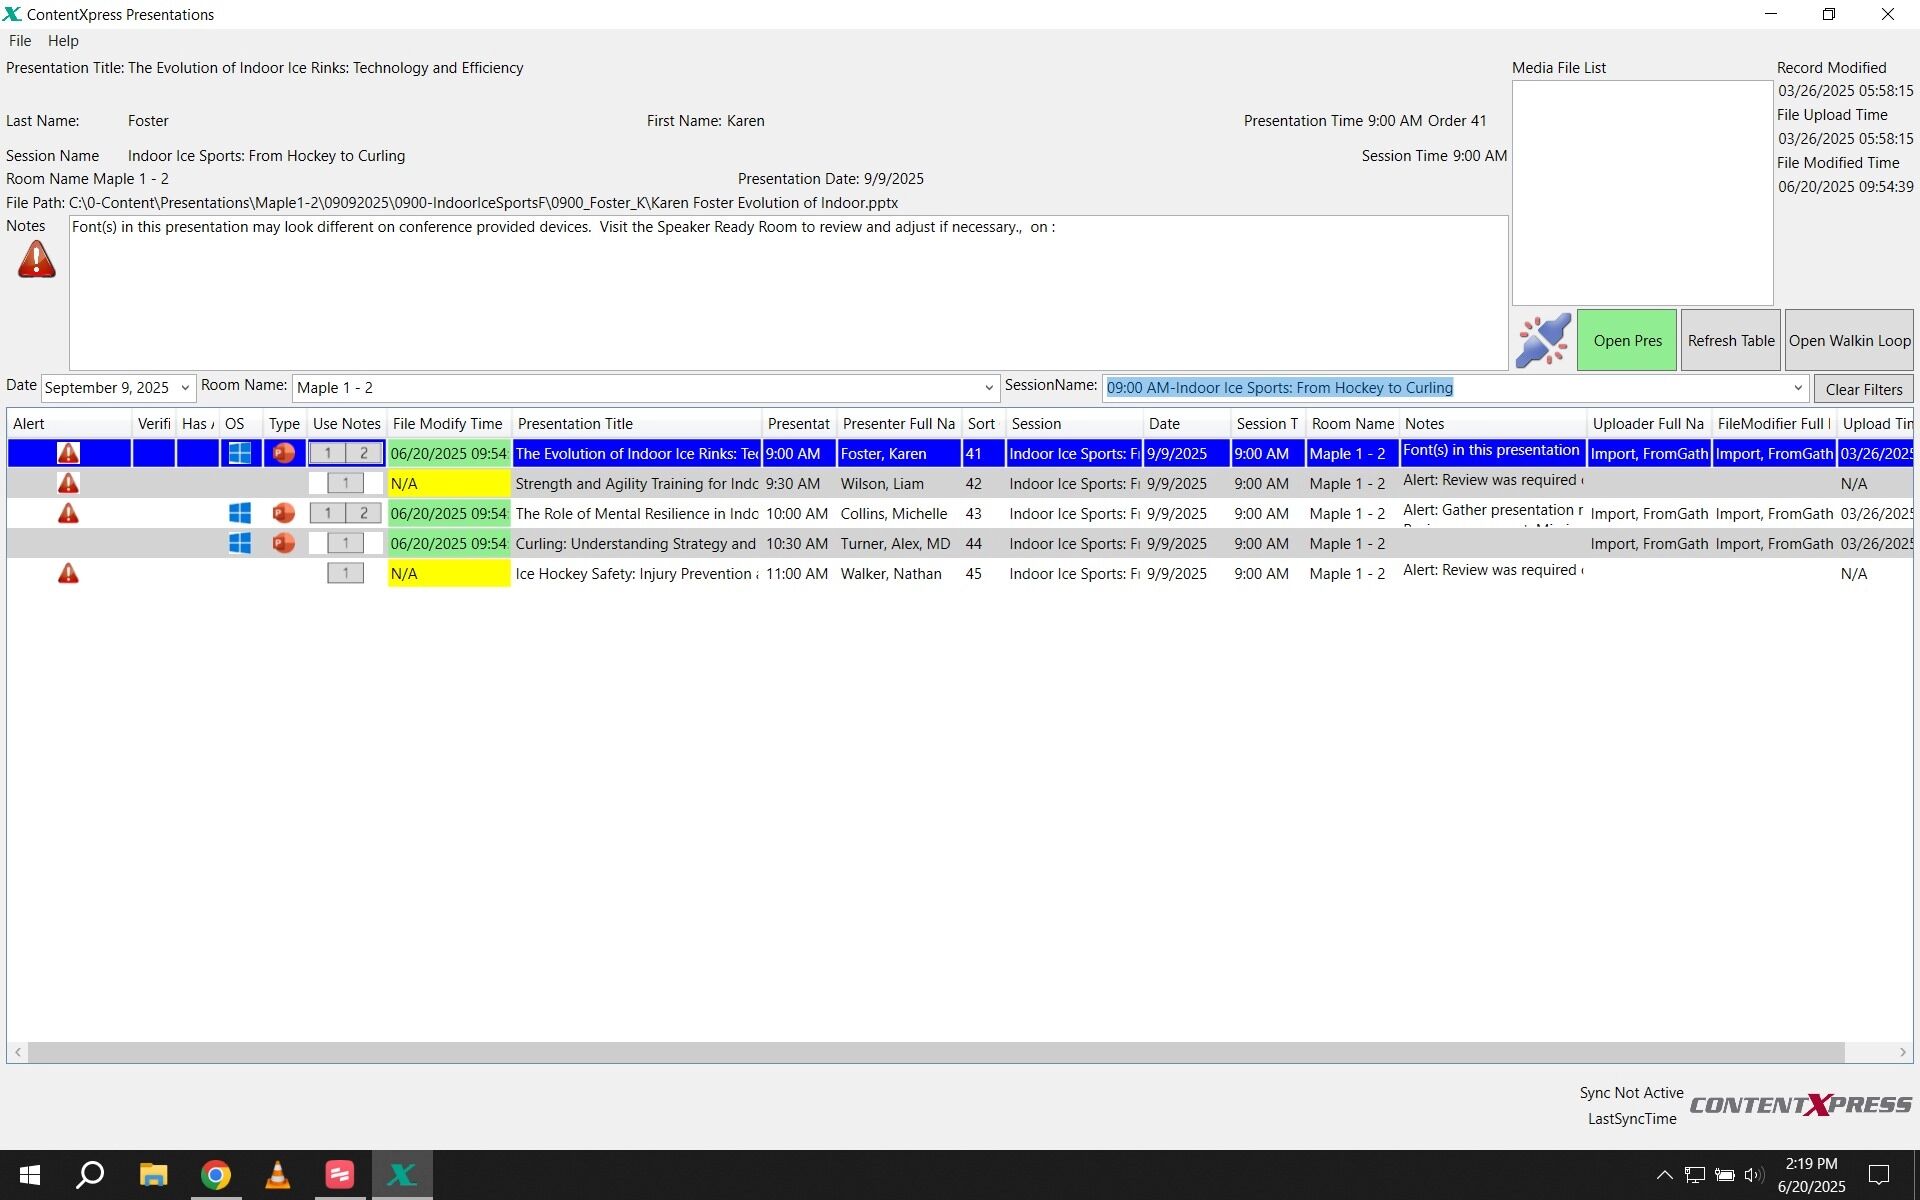
Task: Click Windows OS icon in Curling presentation row
Action: coord(240,543)
